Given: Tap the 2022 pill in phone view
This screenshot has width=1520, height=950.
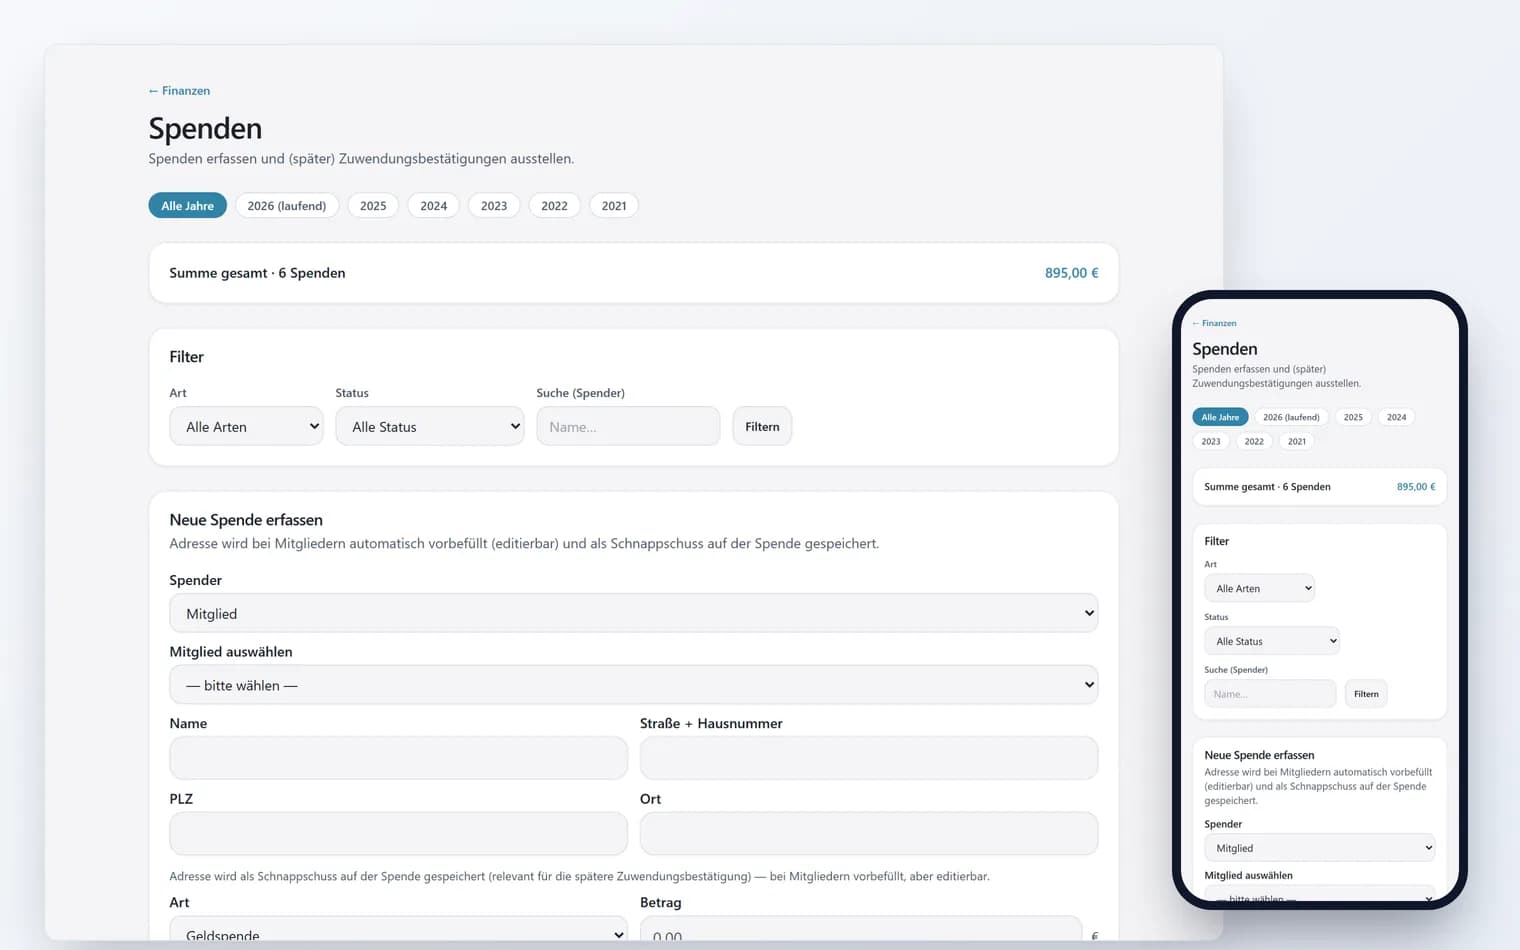Looking at the screenshot, I should click(x=1254, y=441).
